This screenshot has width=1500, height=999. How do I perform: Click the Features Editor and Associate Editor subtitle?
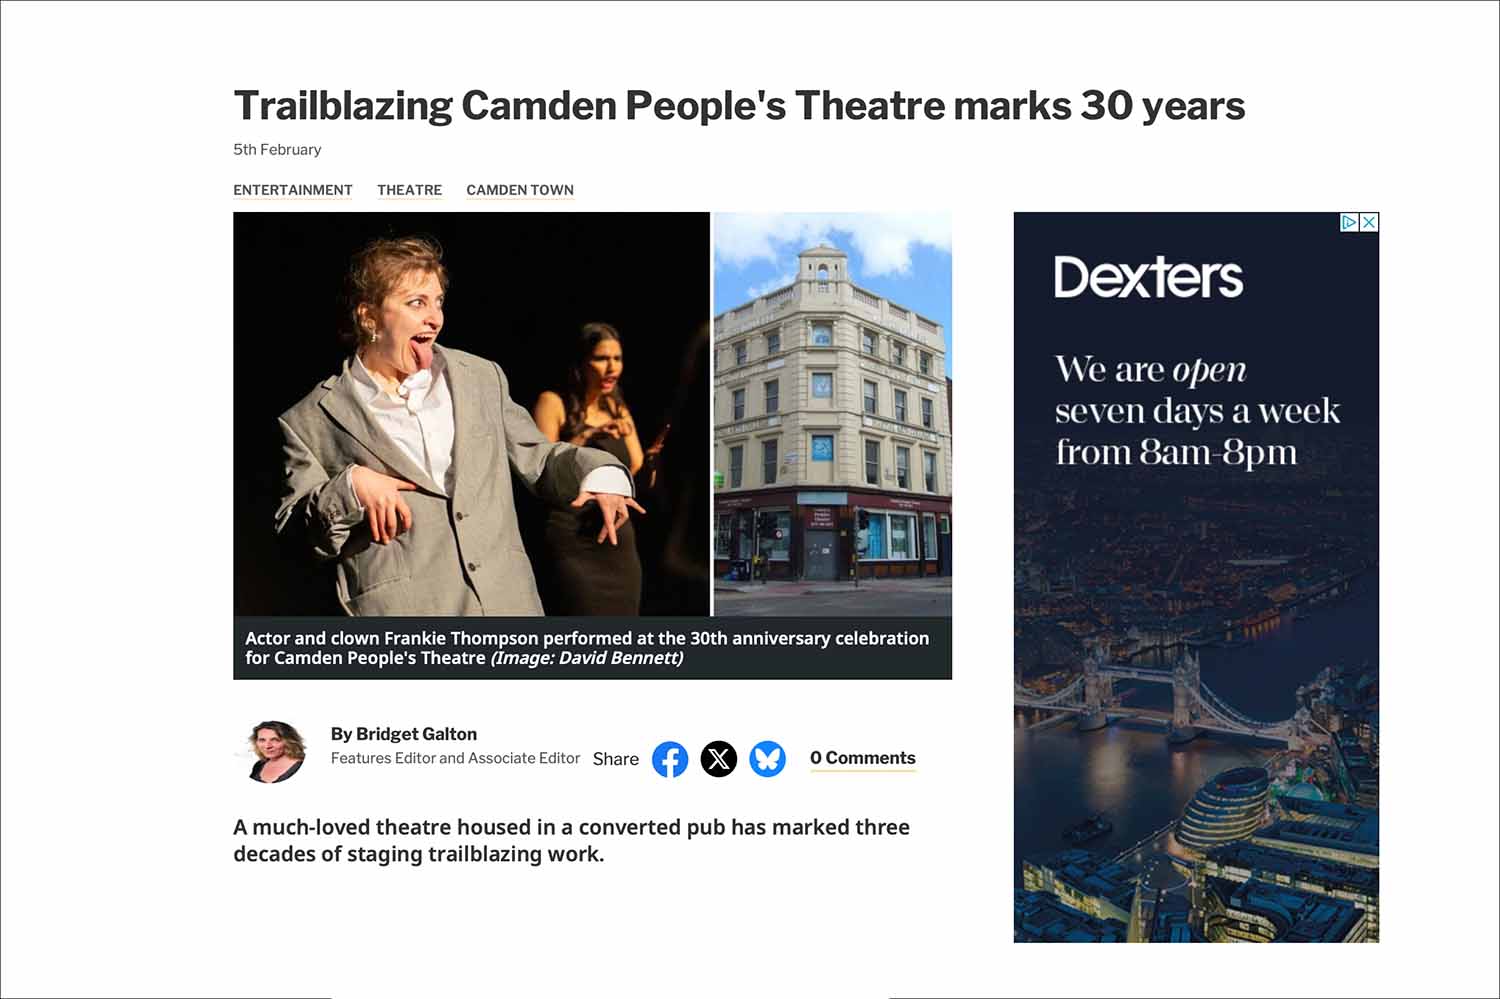click(455, 758)
